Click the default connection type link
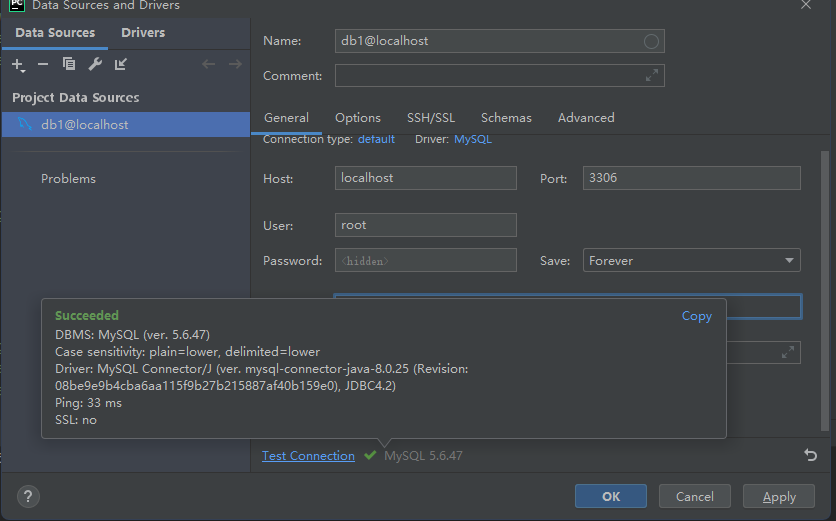This screenshot has width=836, height=521. (x=376, y=139)
